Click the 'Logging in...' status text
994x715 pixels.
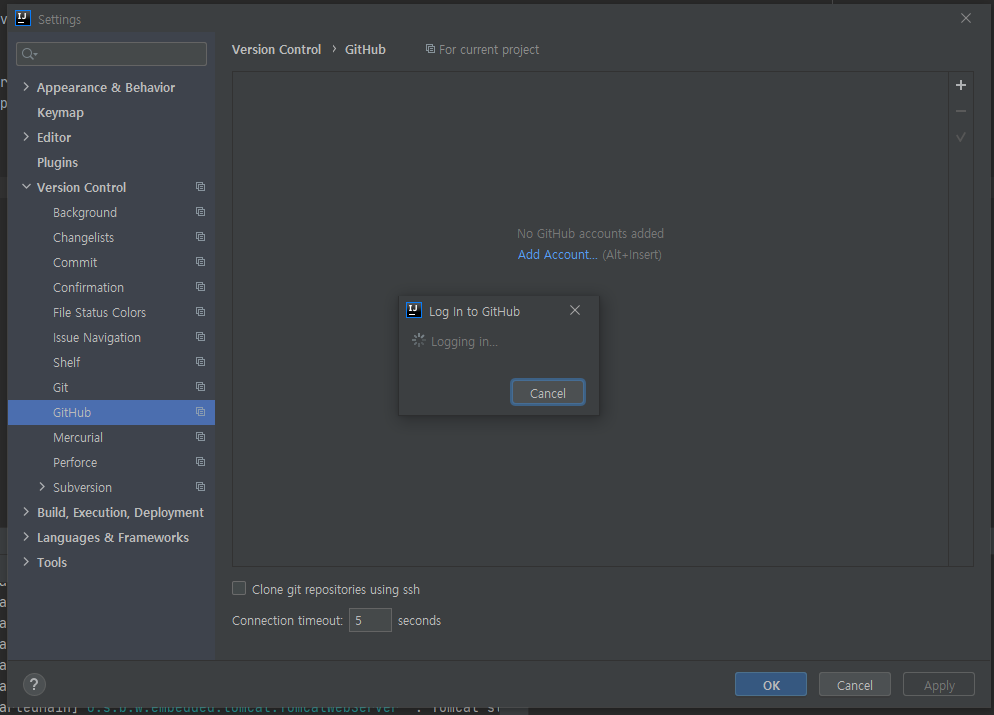[464, 342]
